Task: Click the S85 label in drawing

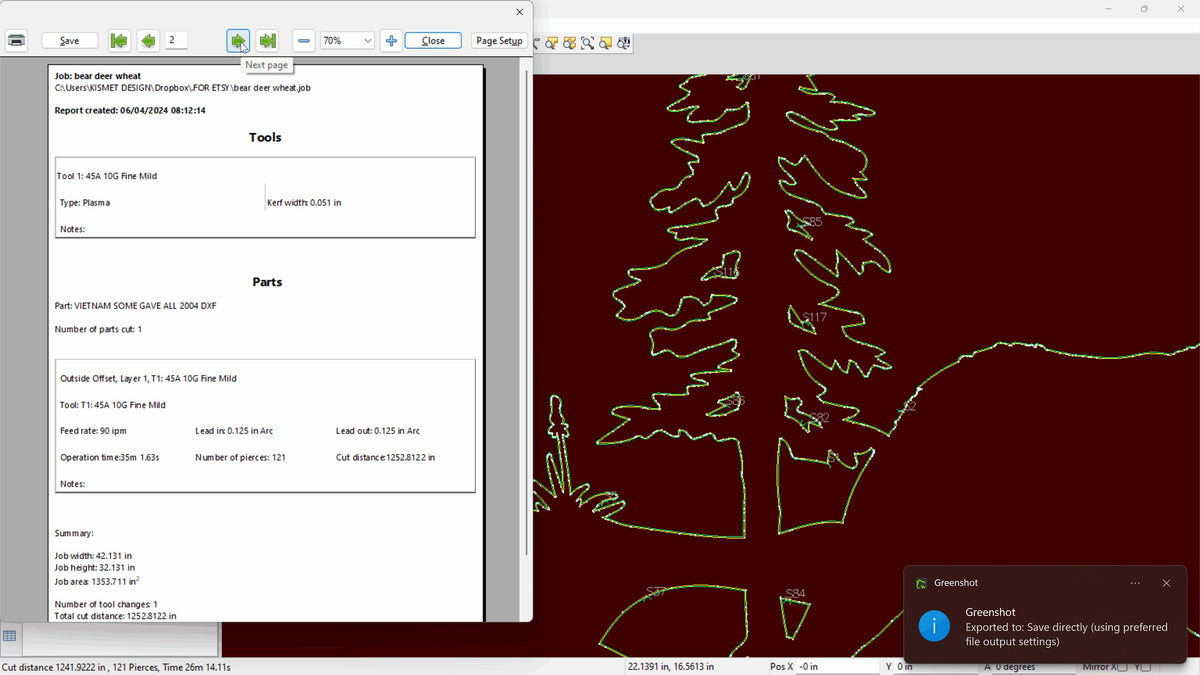Action: pos(812,222)
